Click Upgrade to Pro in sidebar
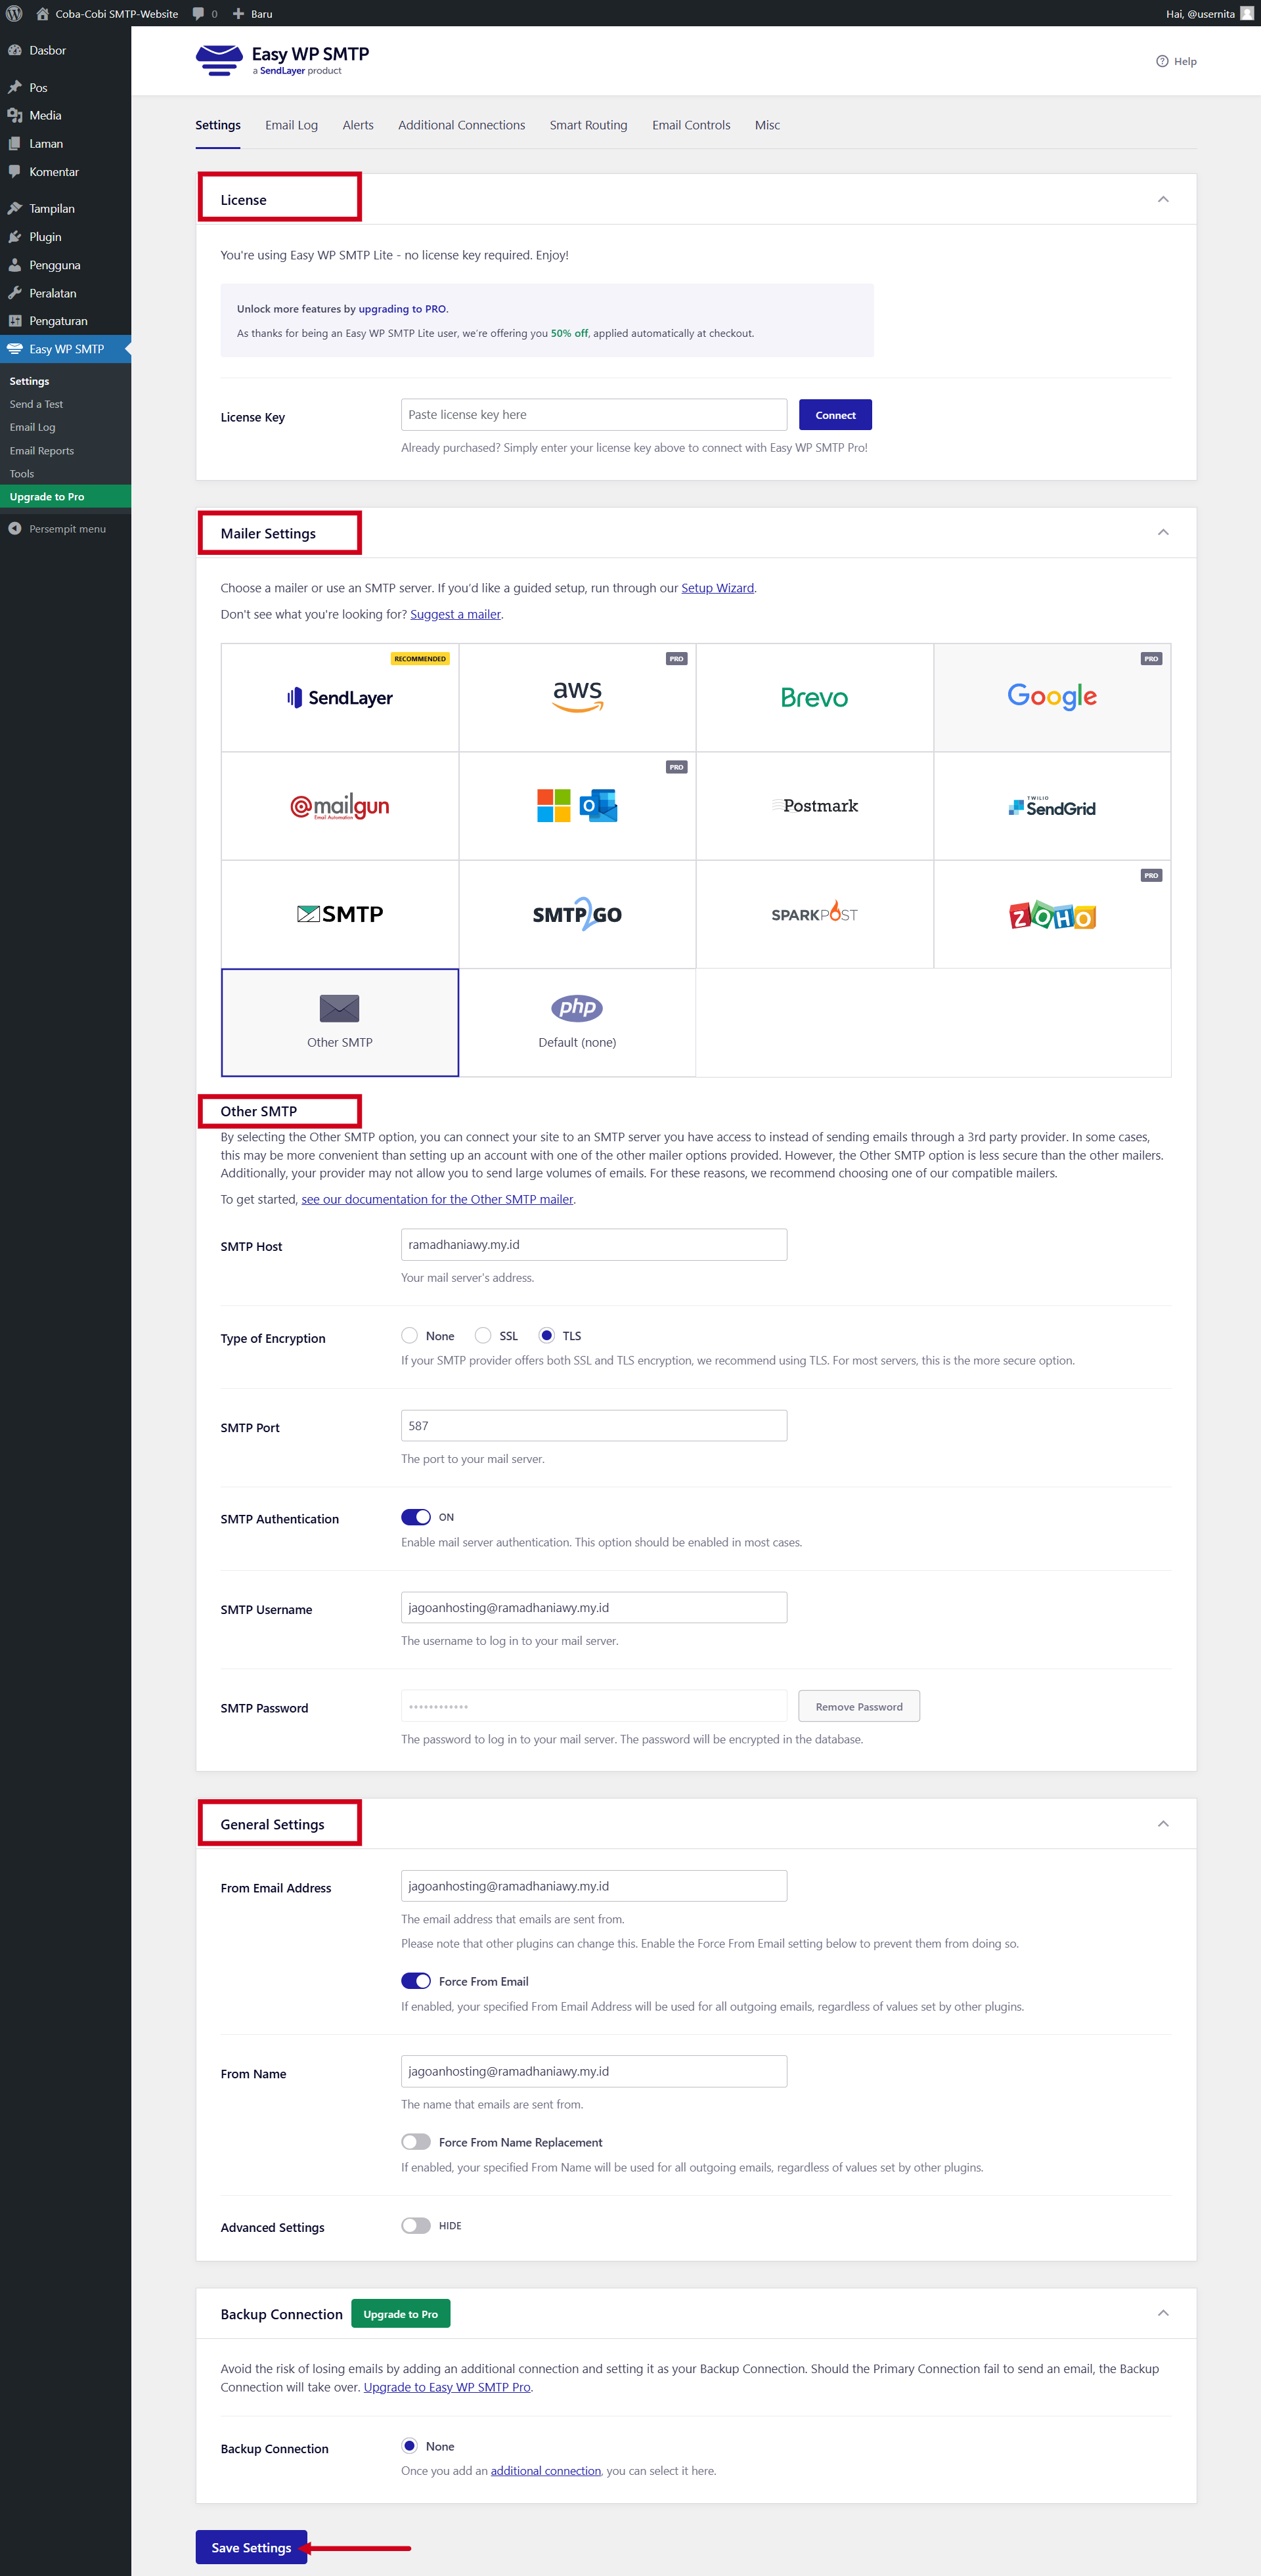1261x2576 pixels. [65, 497]
